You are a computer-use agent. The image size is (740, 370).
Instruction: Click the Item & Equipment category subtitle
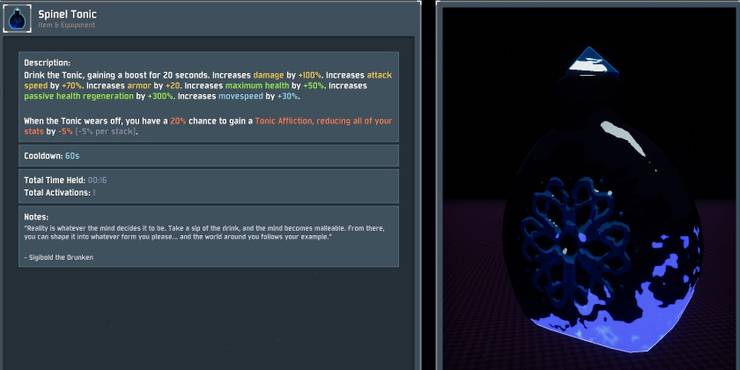67,25
